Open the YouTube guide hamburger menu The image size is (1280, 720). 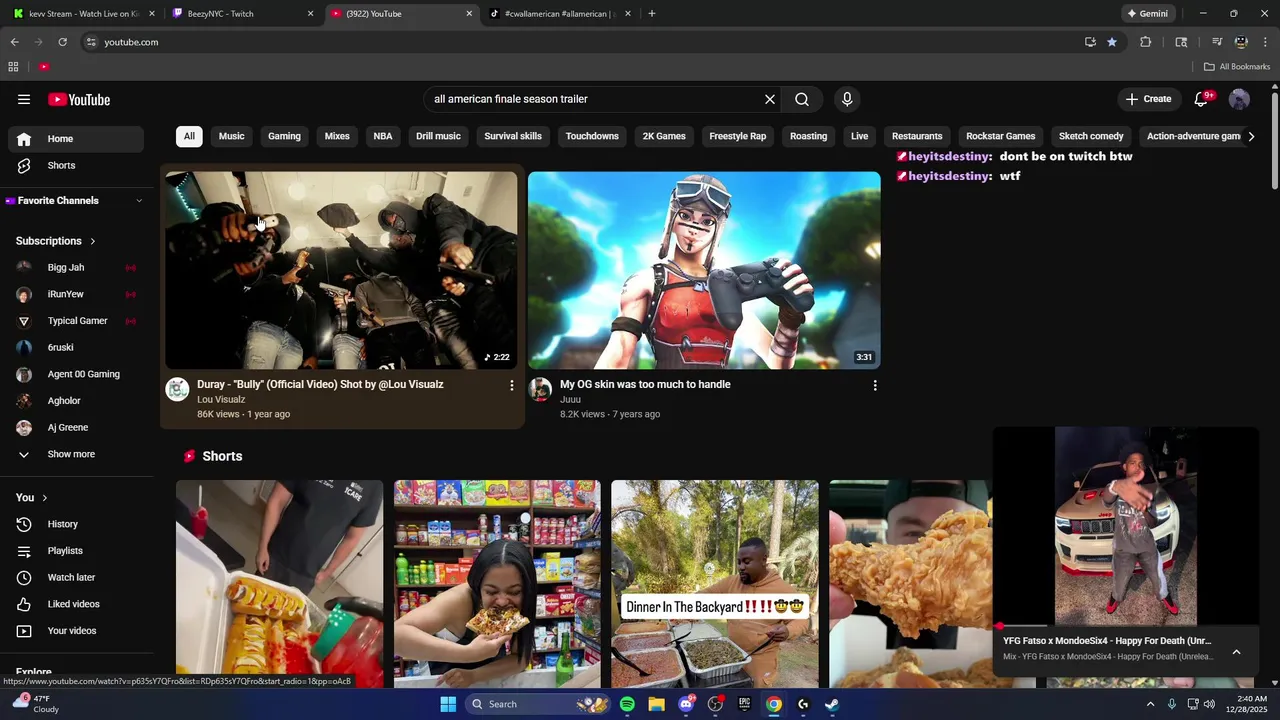pos(24,99)
